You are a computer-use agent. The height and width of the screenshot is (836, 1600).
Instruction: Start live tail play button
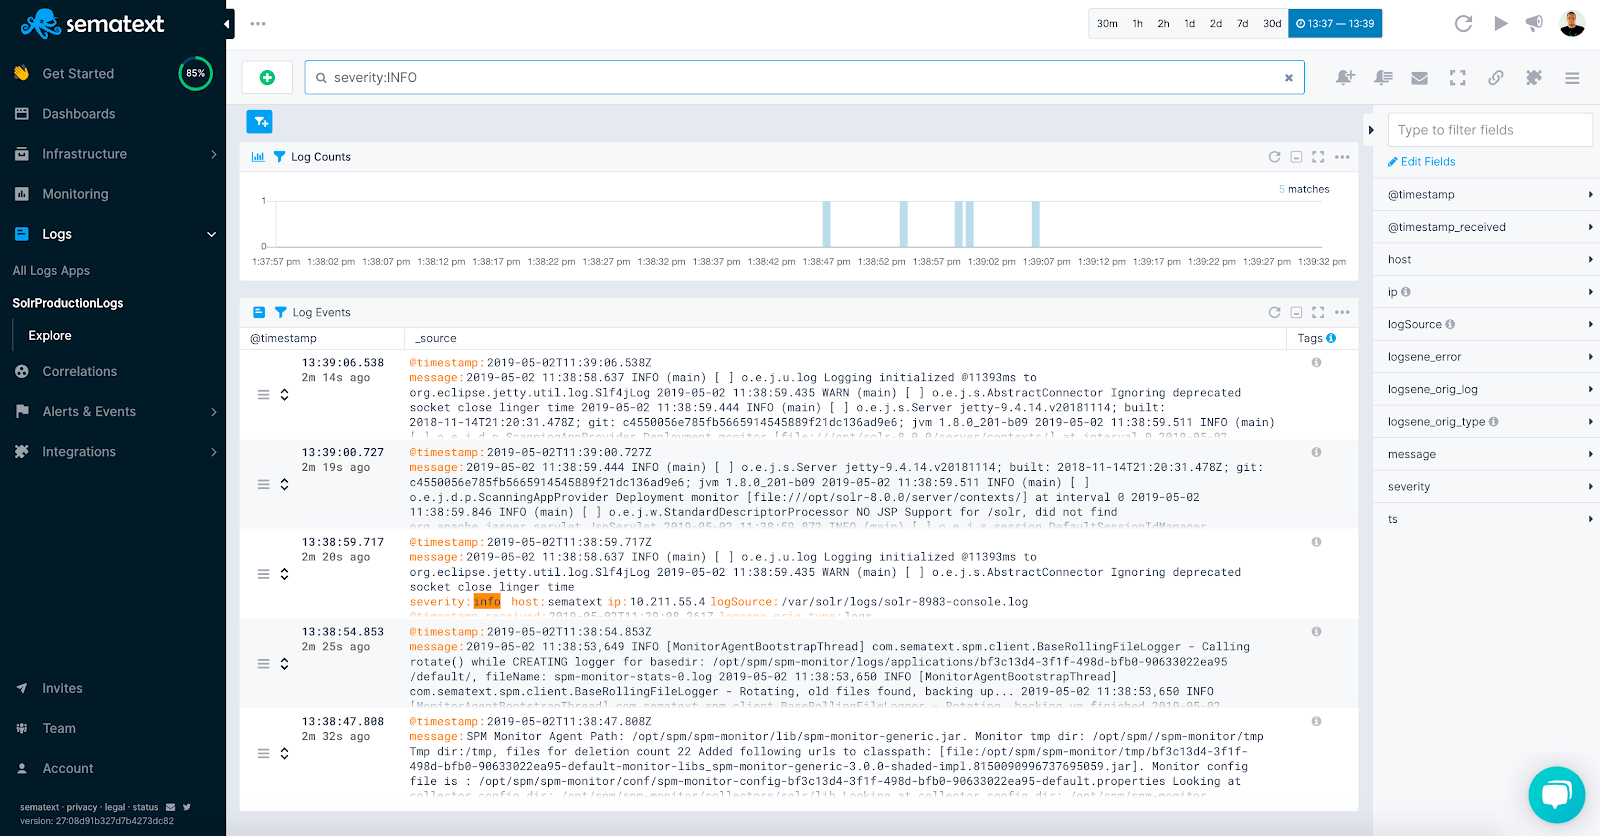pos(1500,24)
